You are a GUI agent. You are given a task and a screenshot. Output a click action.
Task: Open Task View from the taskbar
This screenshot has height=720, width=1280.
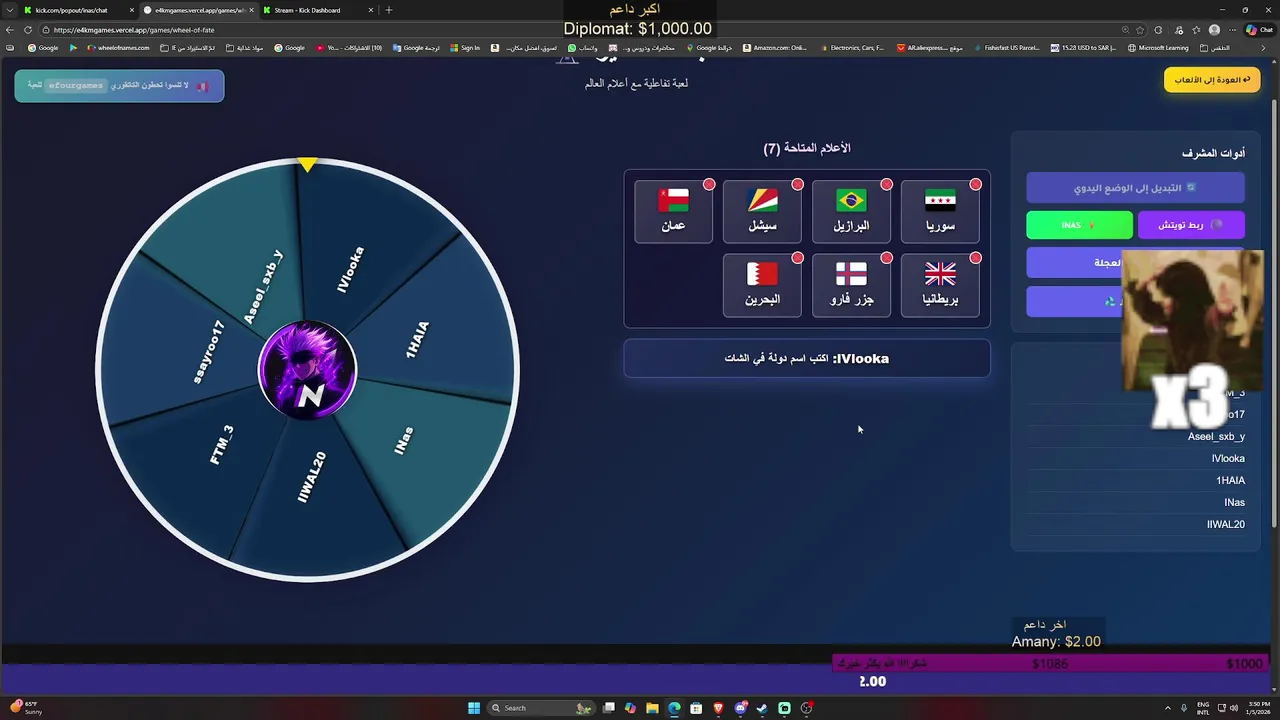tap(608, 708)
